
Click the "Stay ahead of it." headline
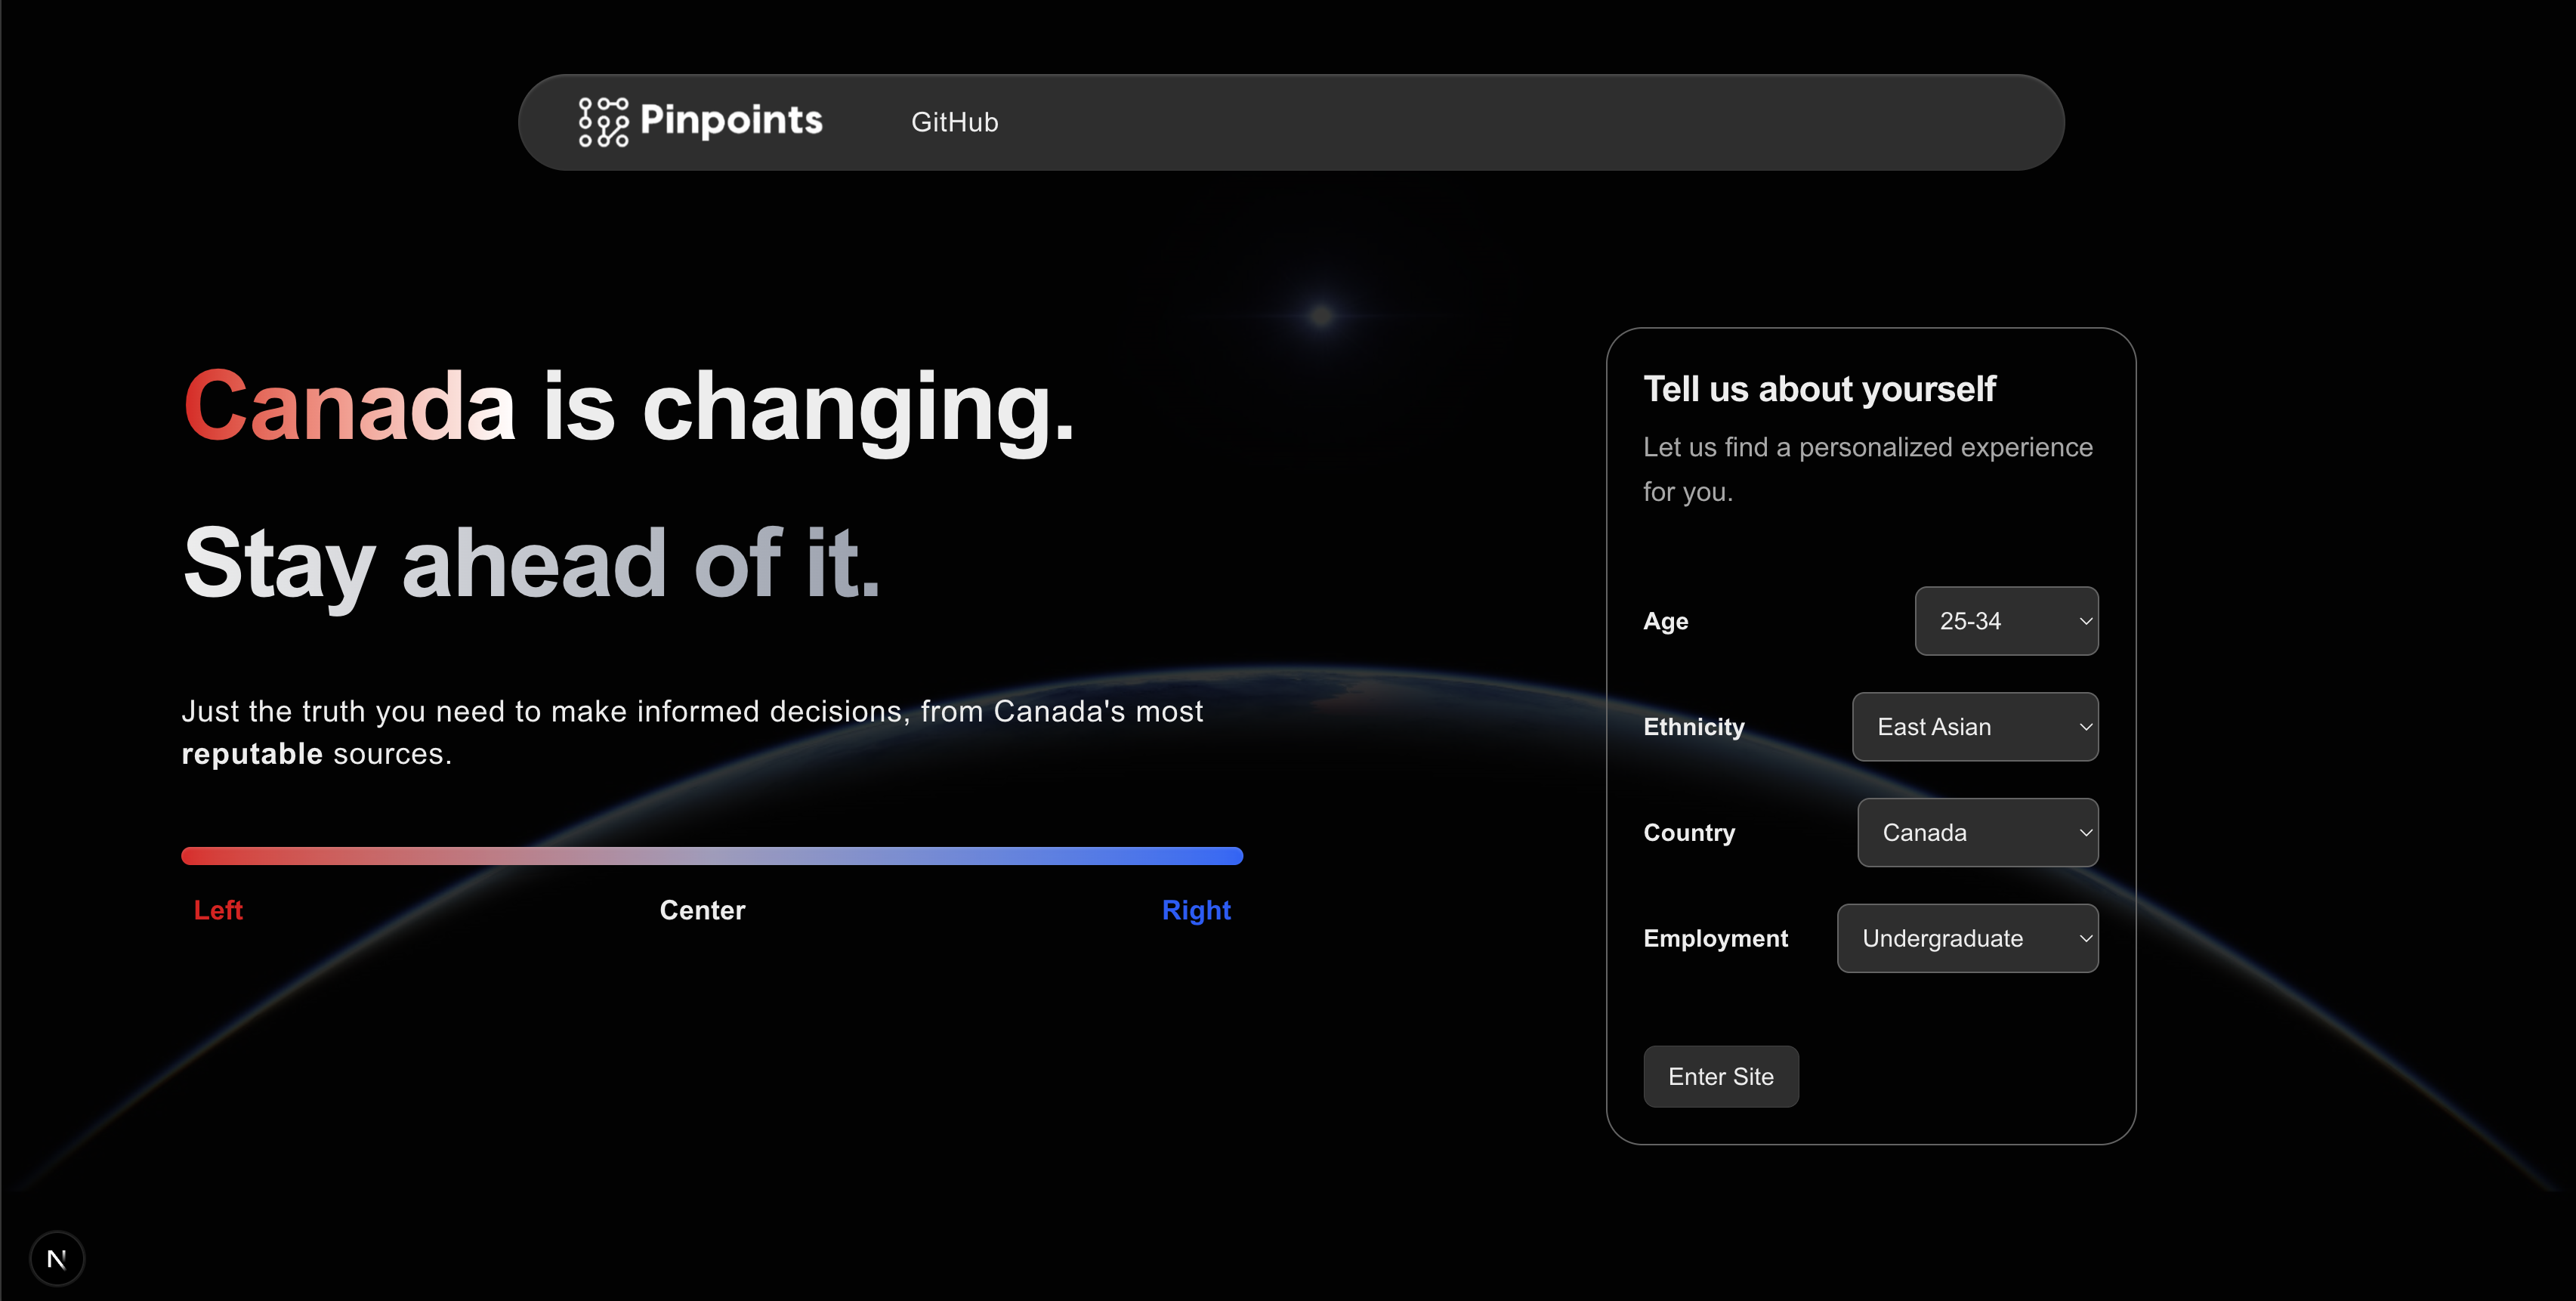pyautogui.click(x=531, y=564)
